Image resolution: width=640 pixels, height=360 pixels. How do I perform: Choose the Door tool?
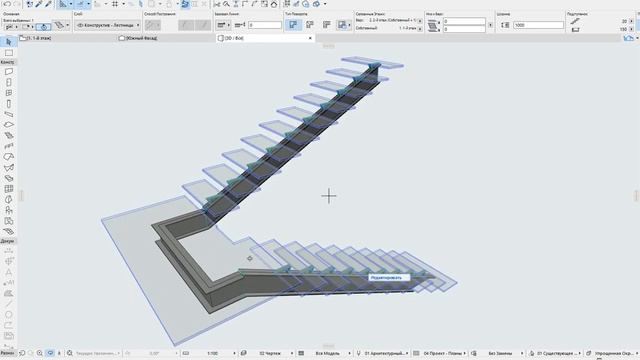9,82
